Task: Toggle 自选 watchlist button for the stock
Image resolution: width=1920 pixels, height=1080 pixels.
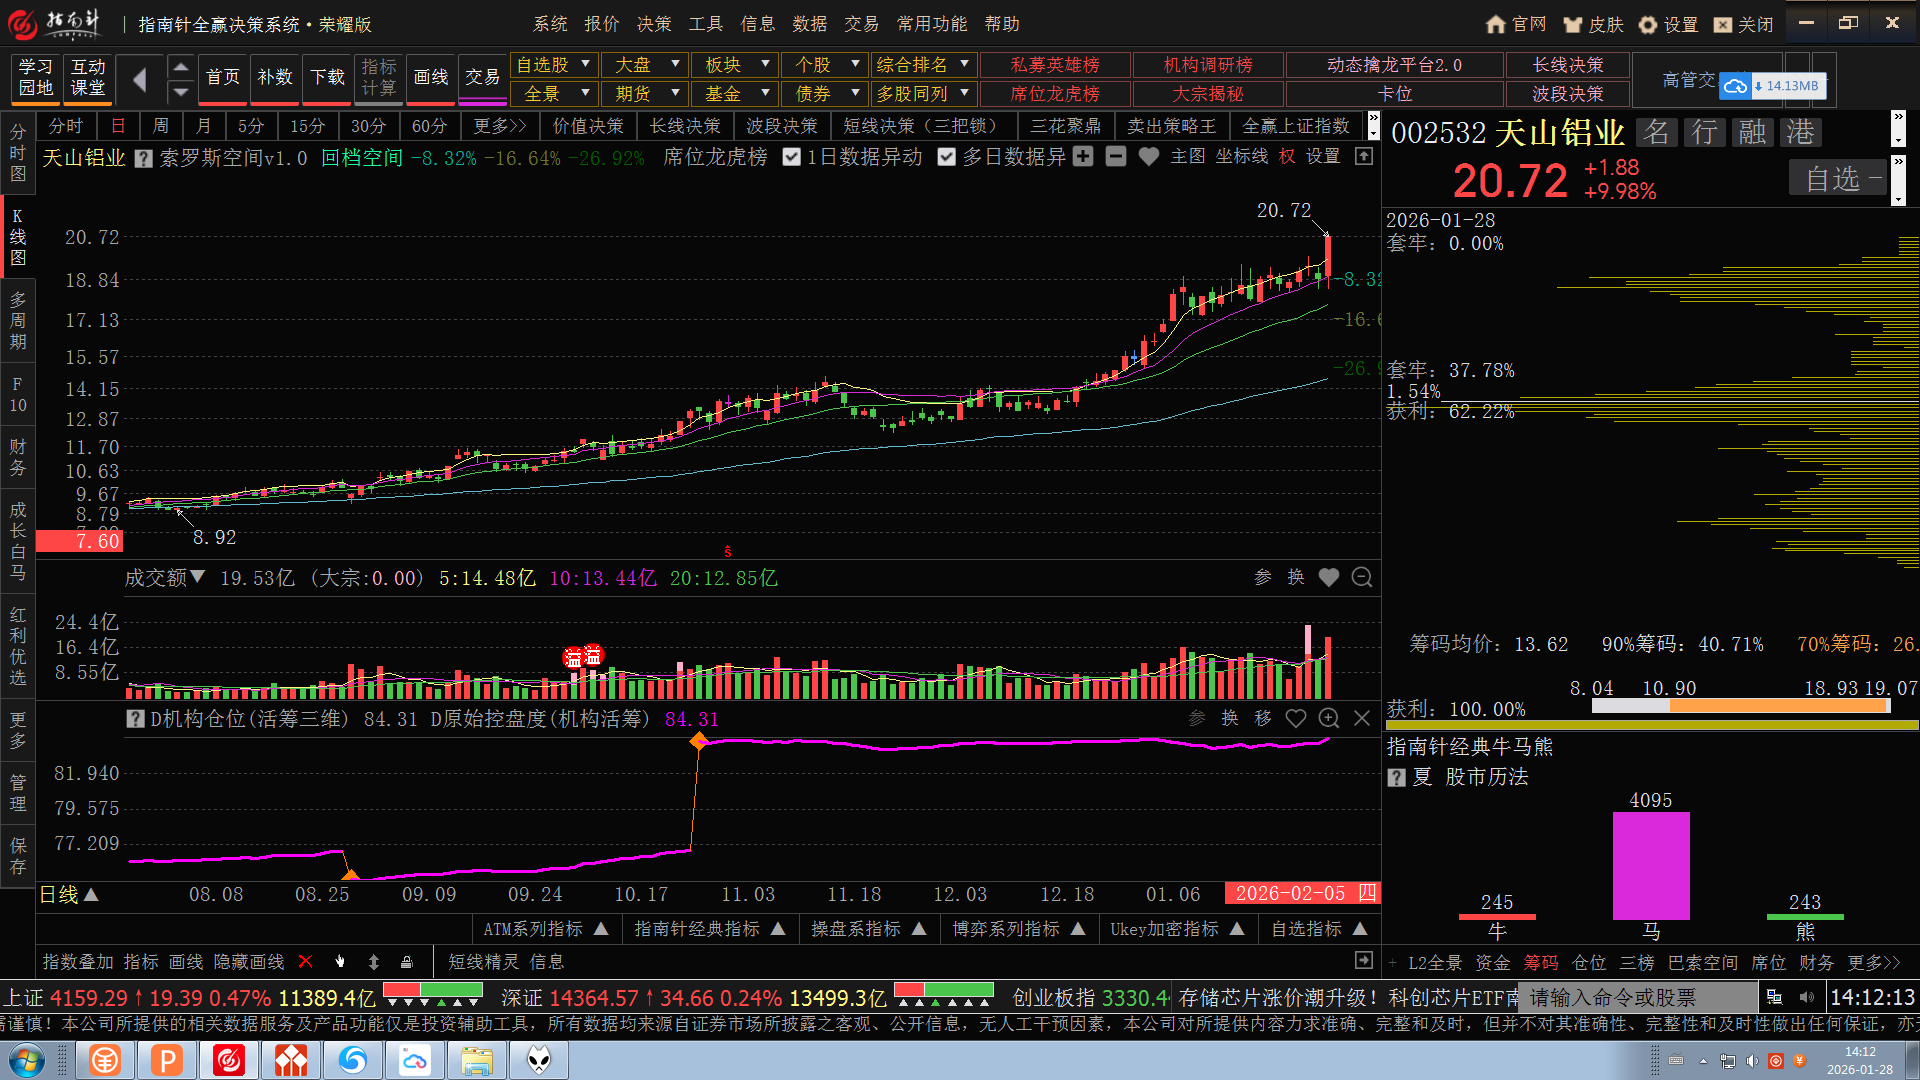Action: 1836,179
